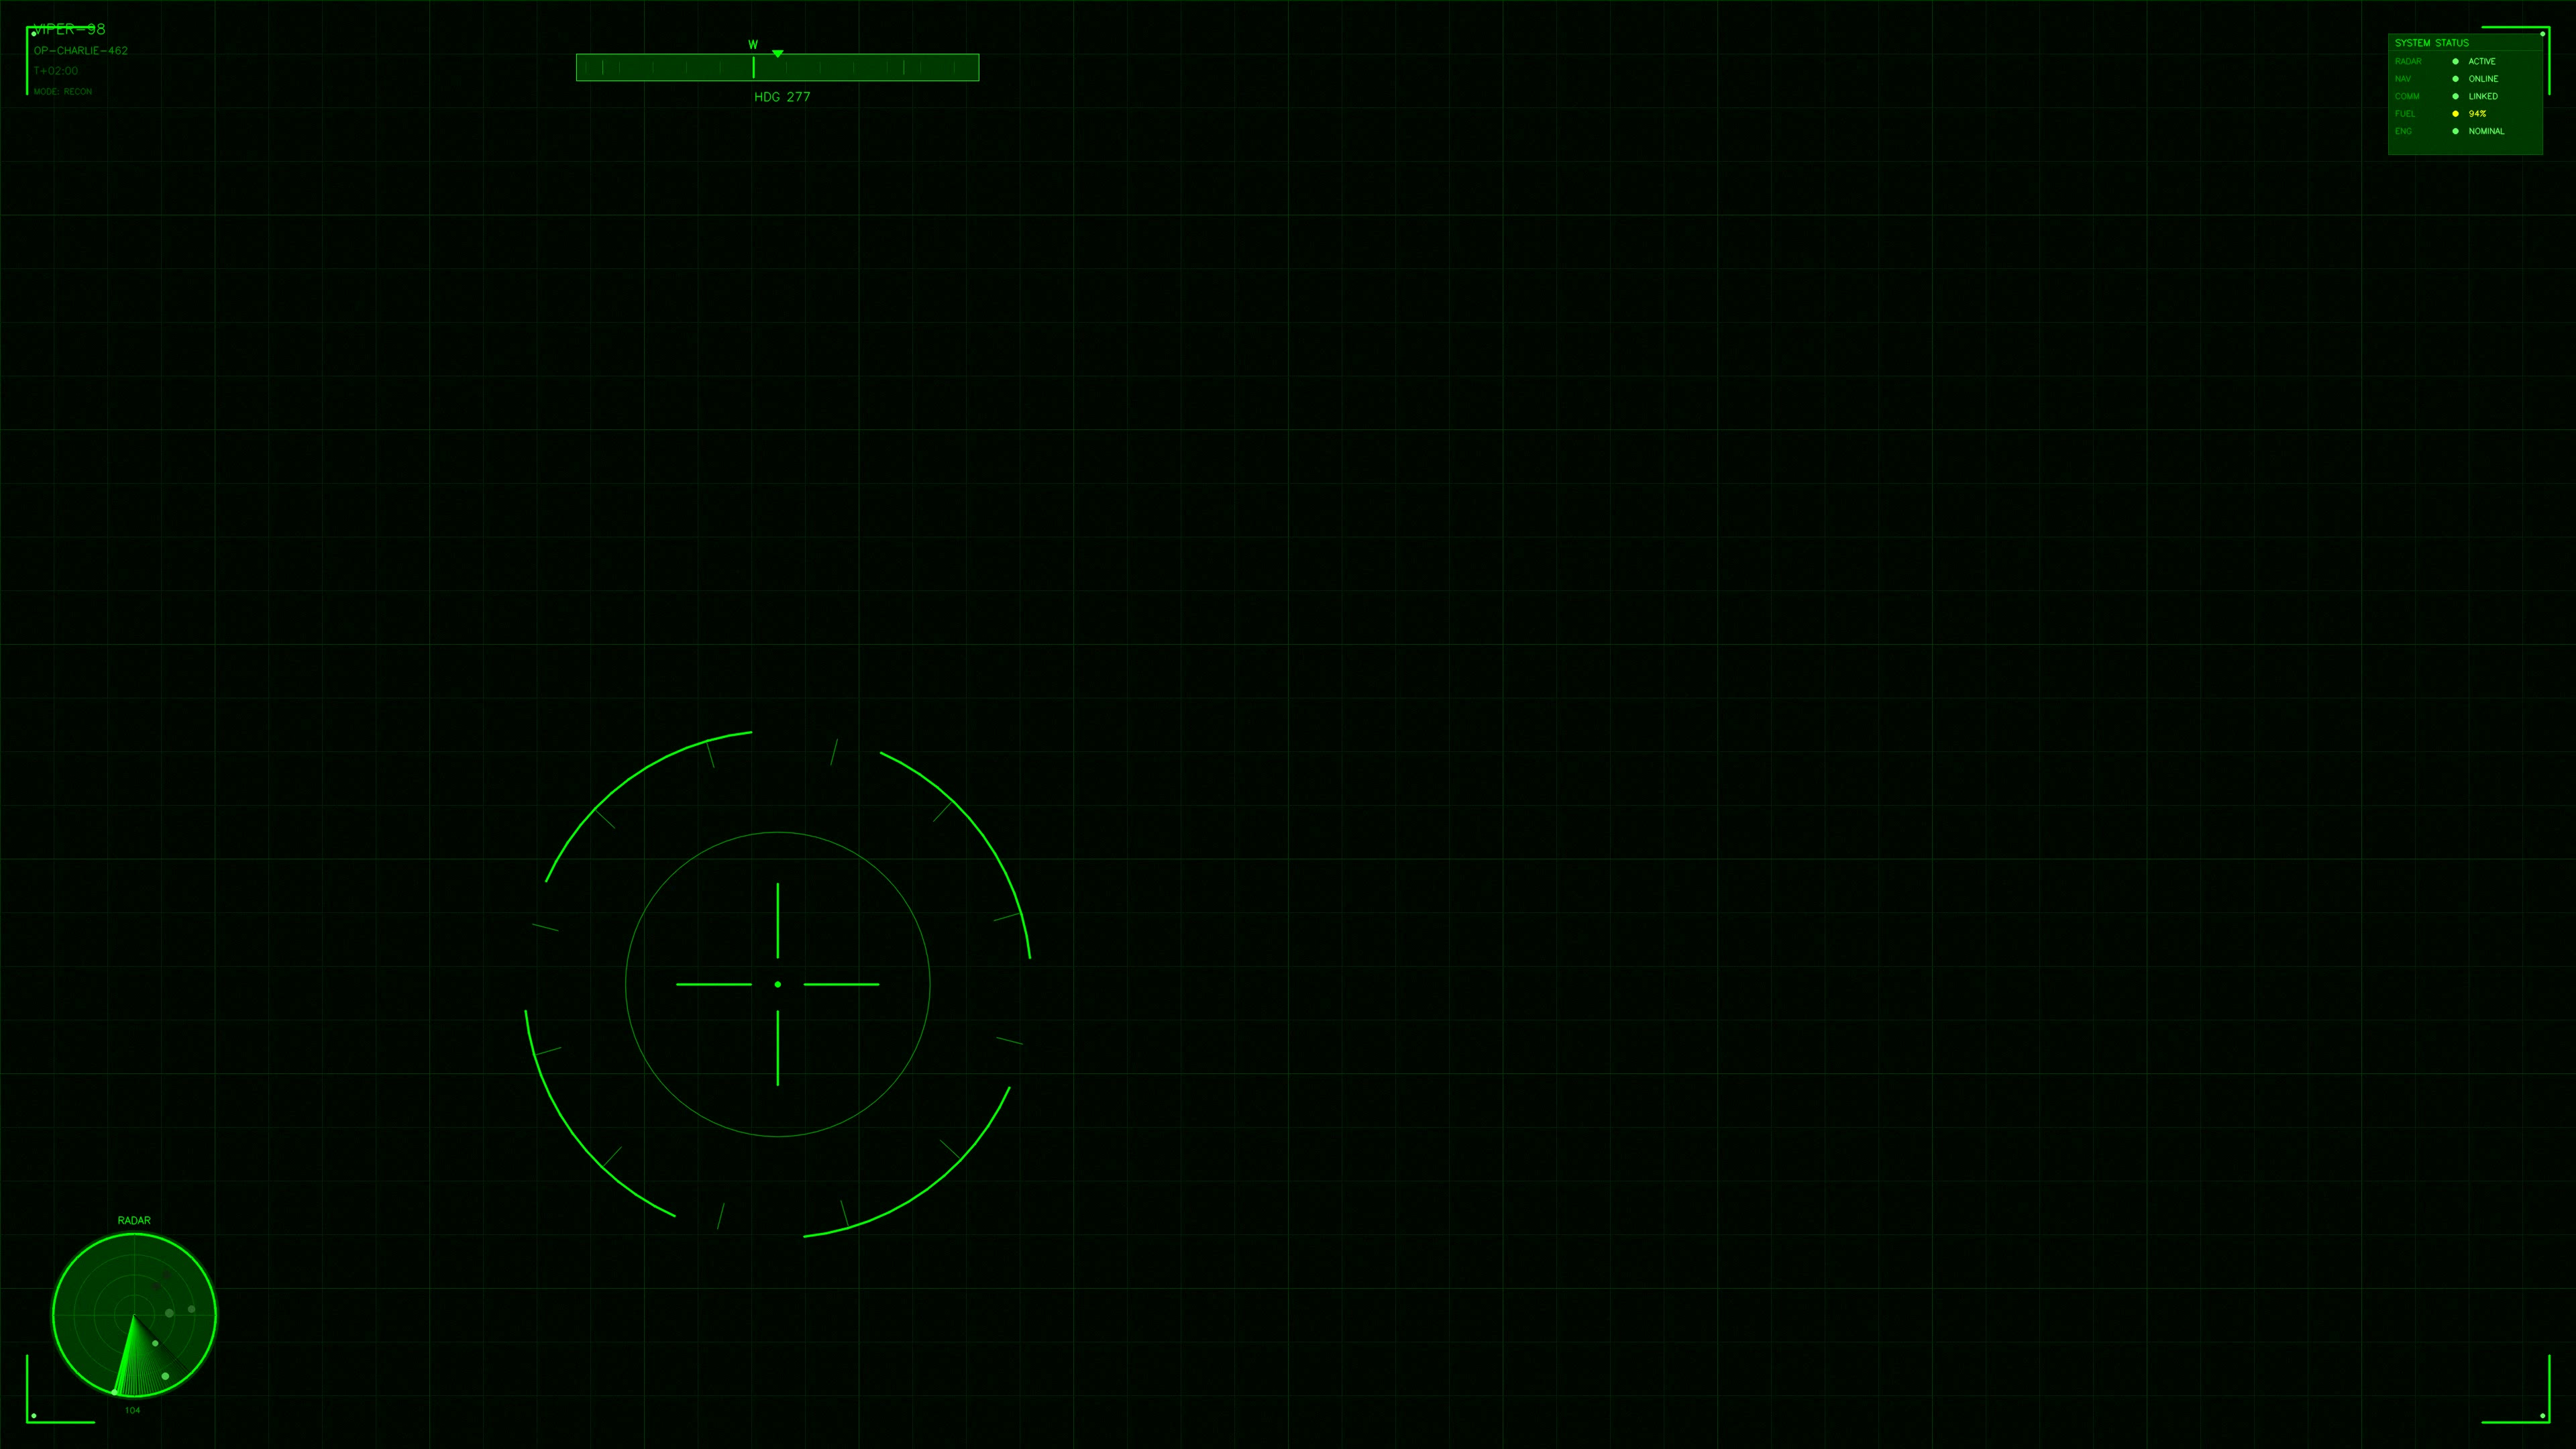
Task: Toggle the RADAR ACTIVE status light
Action: click(2456, 61)
